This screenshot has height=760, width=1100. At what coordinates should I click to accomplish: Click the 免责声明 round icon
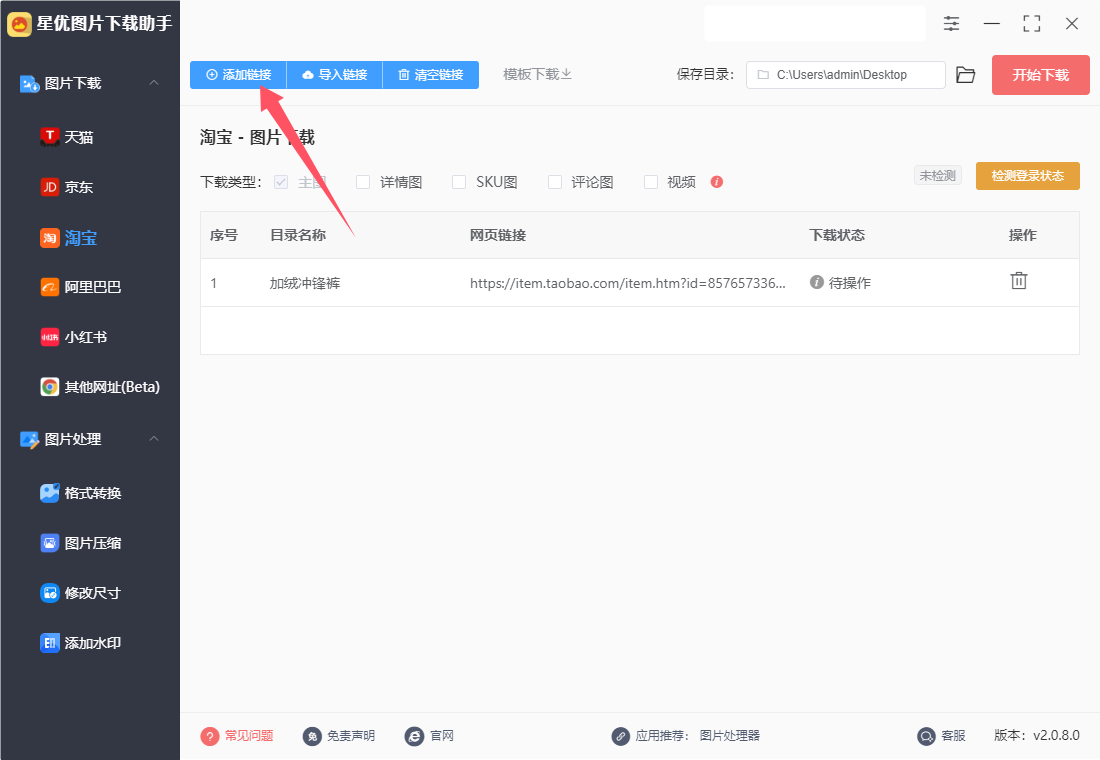point(311,735)
